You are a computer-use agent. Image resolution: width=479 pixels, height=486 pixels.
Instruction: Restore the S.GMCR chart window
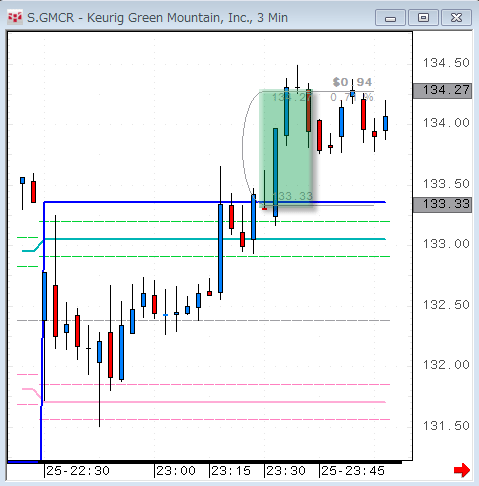click(x=423, y=18)
